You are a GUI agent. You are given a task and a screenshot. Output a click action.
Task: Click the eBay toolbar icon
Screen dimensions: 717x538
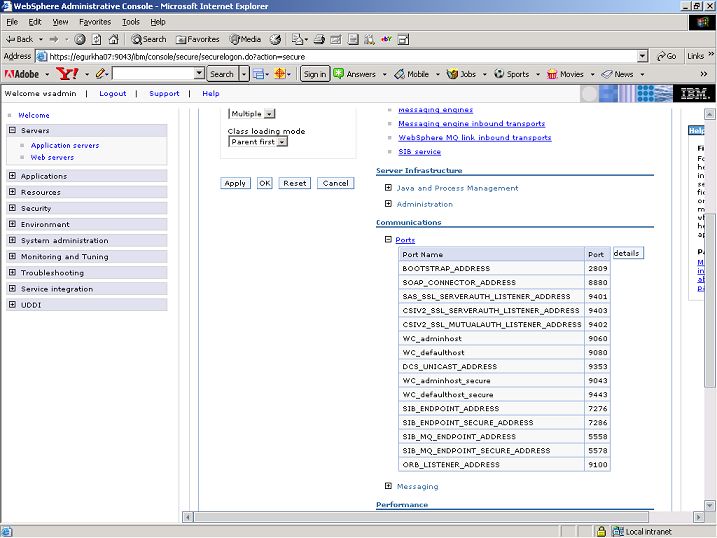tap(386, 39)
